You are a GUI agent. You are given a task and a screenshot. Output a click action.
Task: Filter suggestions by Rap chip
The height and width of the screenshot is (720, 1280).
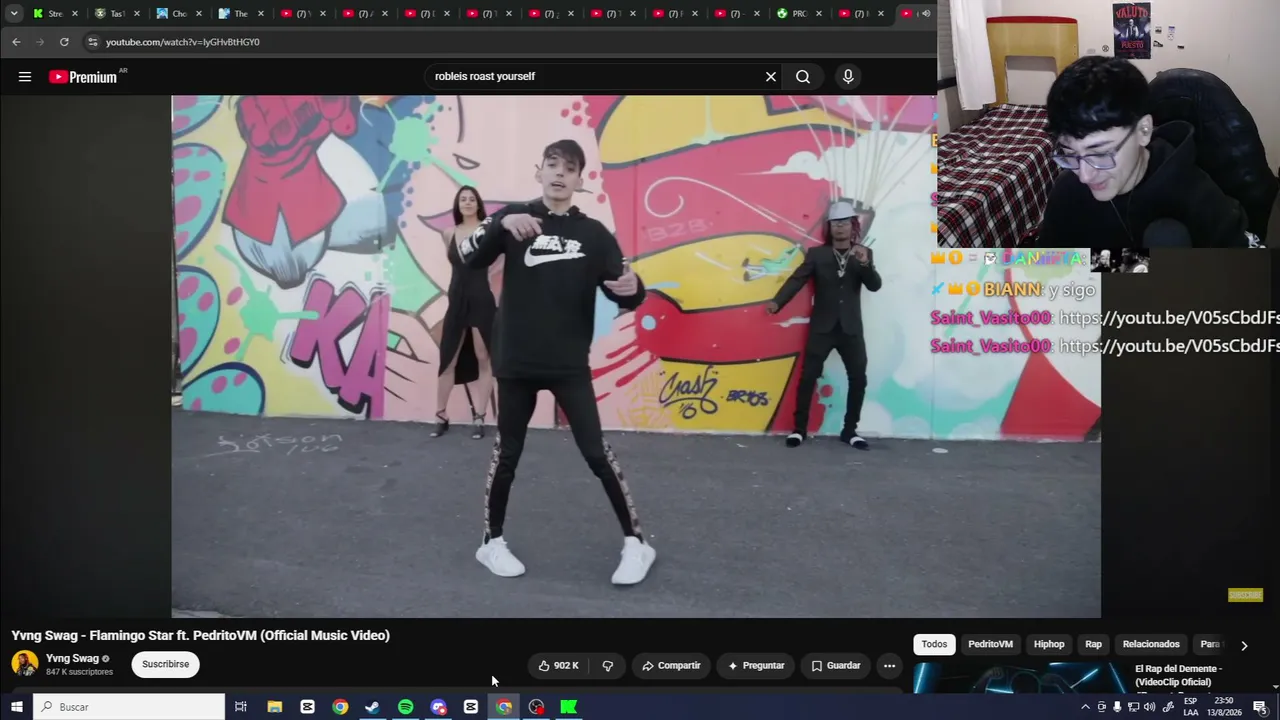1094,644
